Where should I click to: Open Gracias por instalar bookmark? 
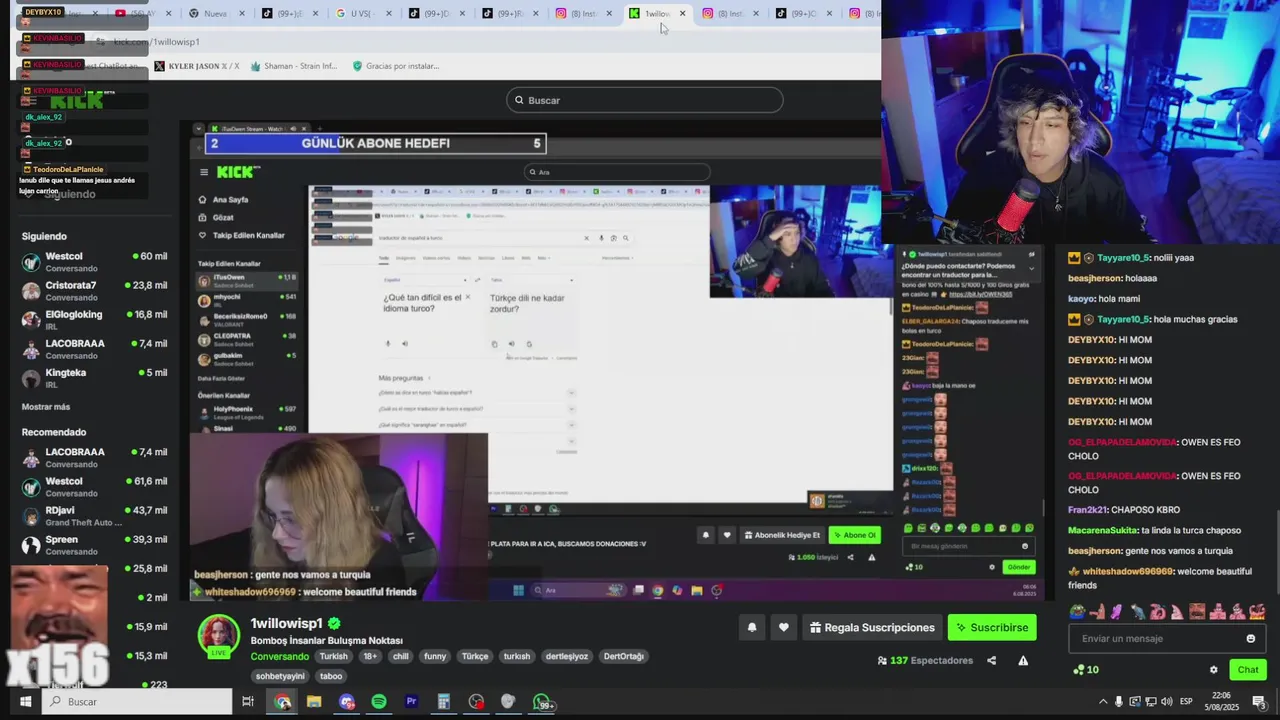(395, 66)
